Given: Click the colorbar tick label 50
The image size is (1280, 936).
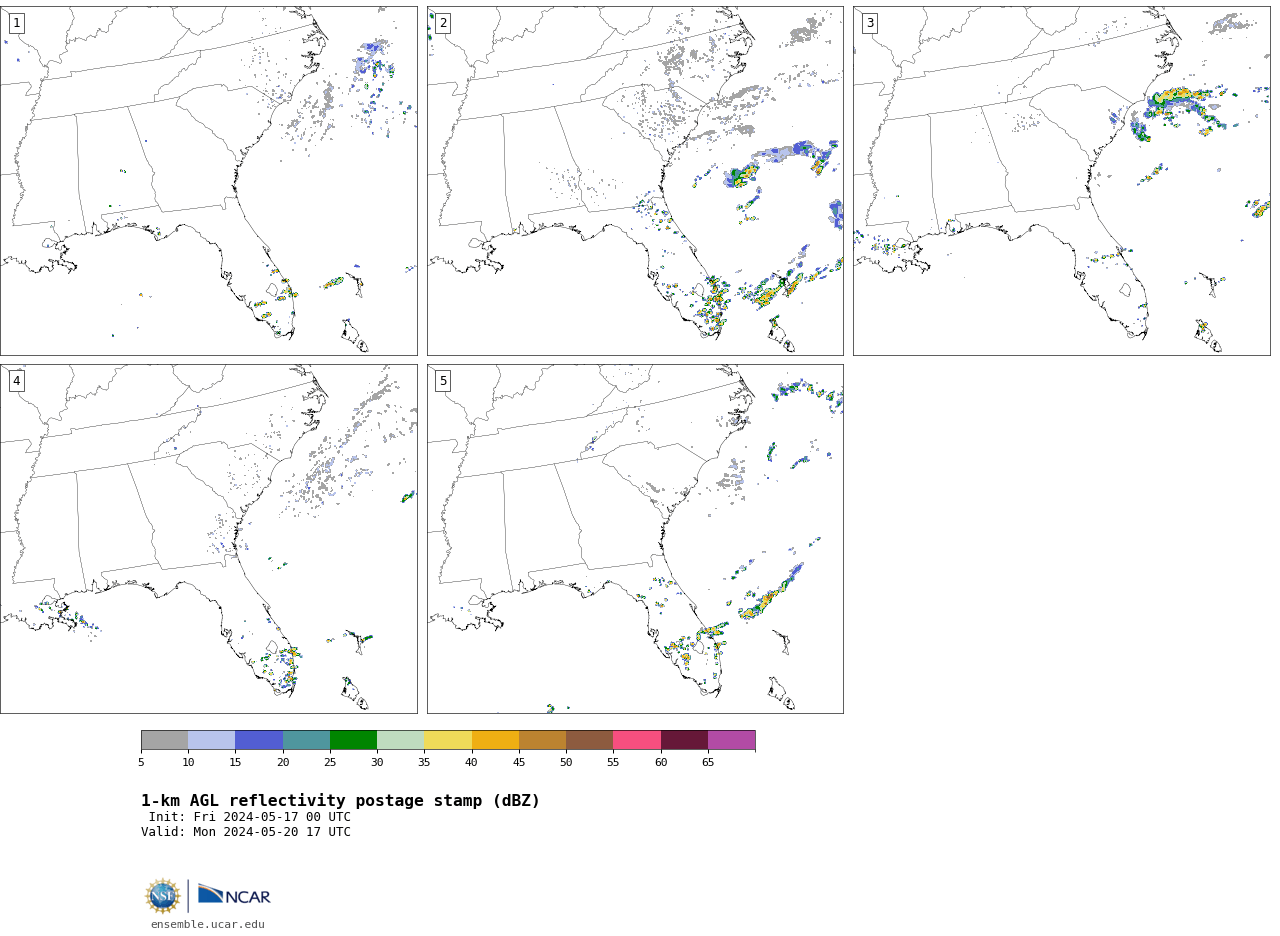Looking at the screenshot, I should tap(566, 763).
